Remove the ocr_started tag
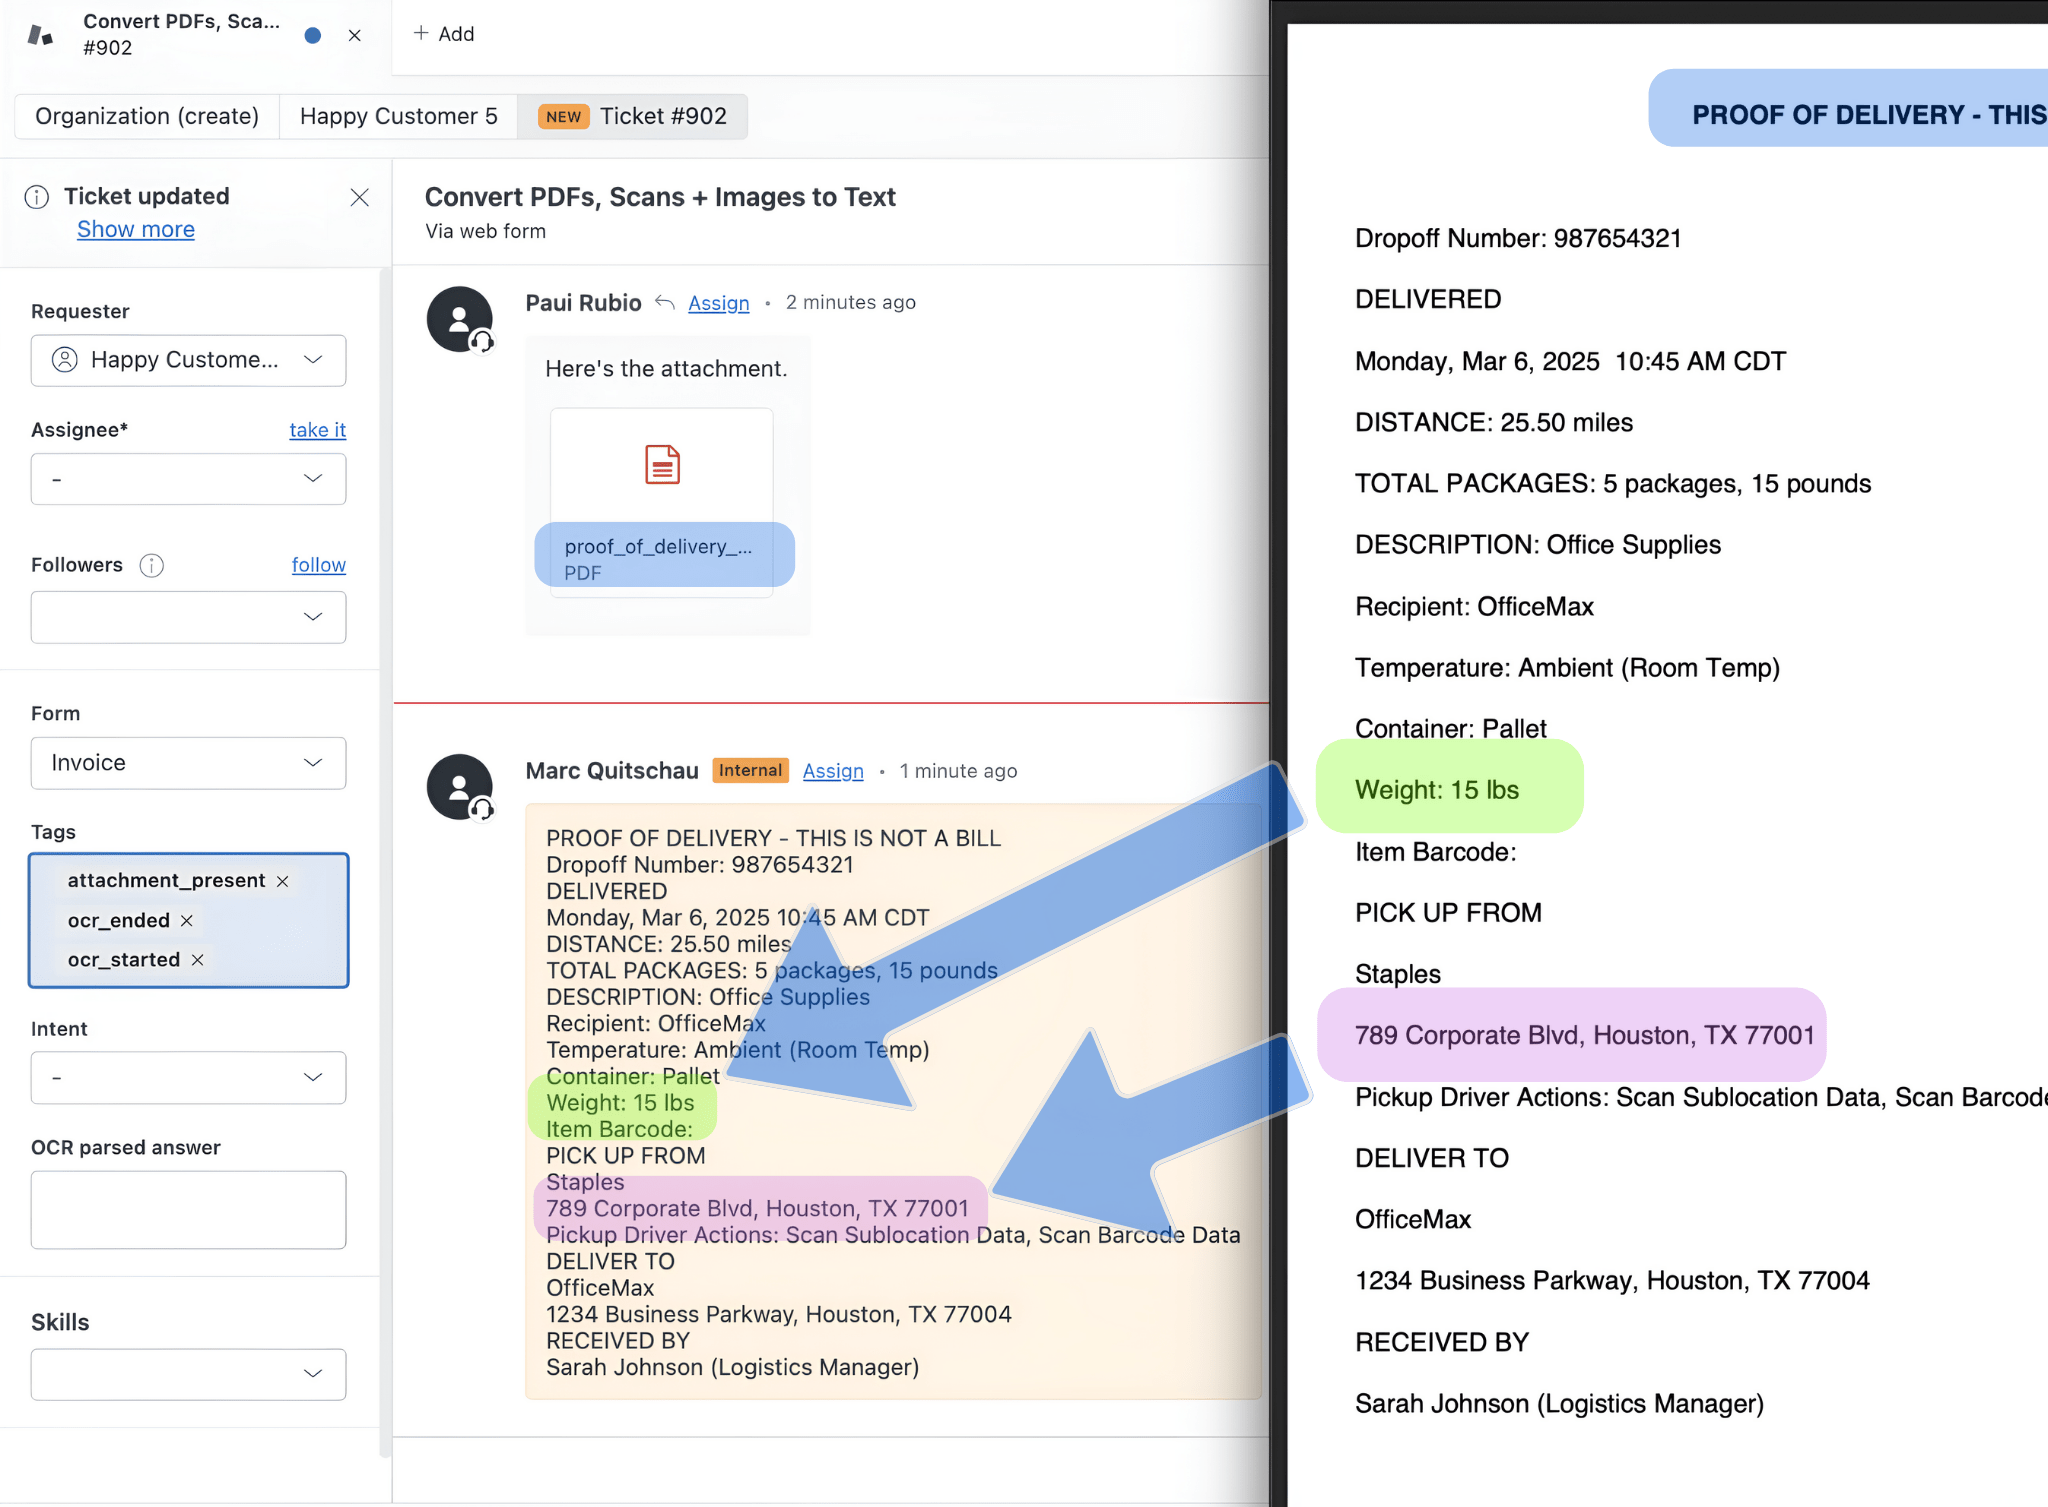2048x1507 pixels. (198, 960)
